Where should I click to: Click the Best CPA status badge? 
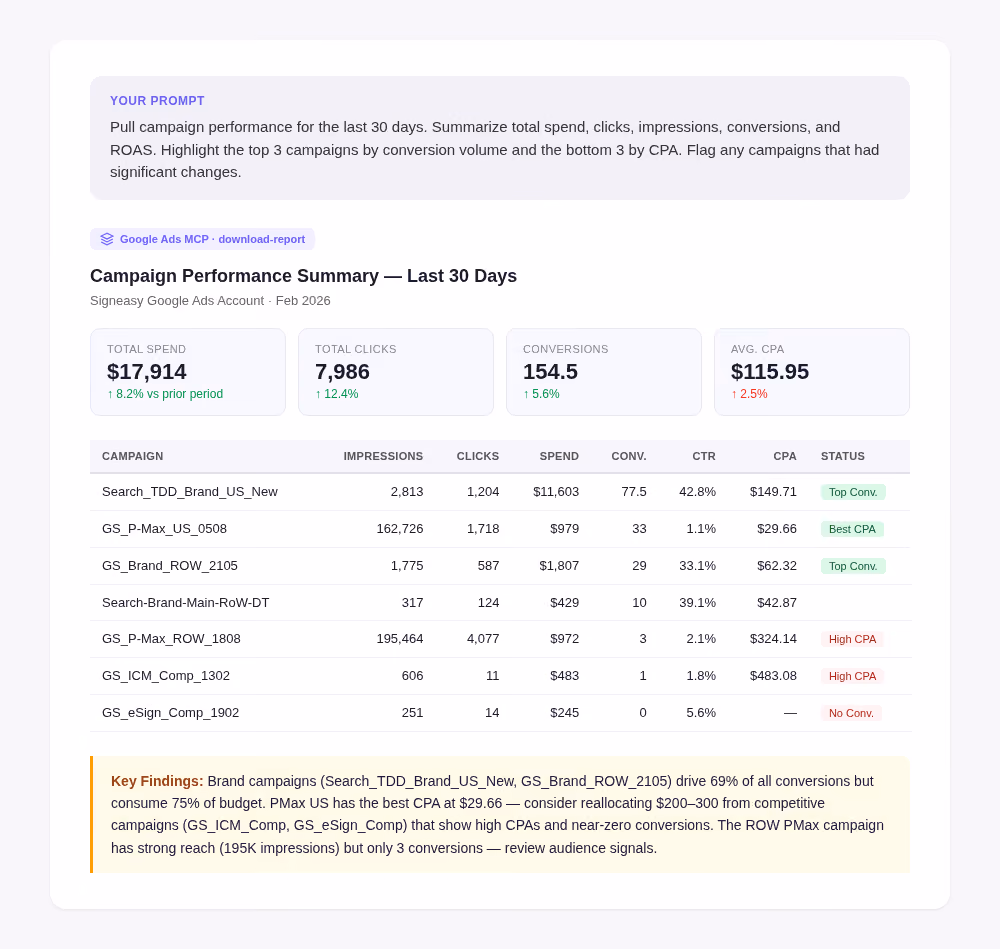(852, 529)
